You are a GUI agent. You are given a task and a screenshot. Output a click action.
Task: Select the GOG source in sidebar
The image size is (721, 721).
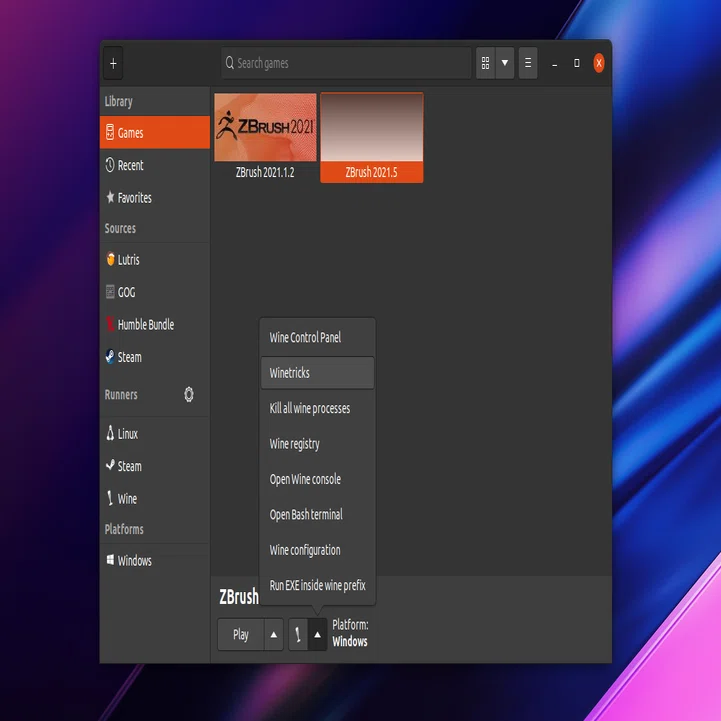(x=154, y=292)
